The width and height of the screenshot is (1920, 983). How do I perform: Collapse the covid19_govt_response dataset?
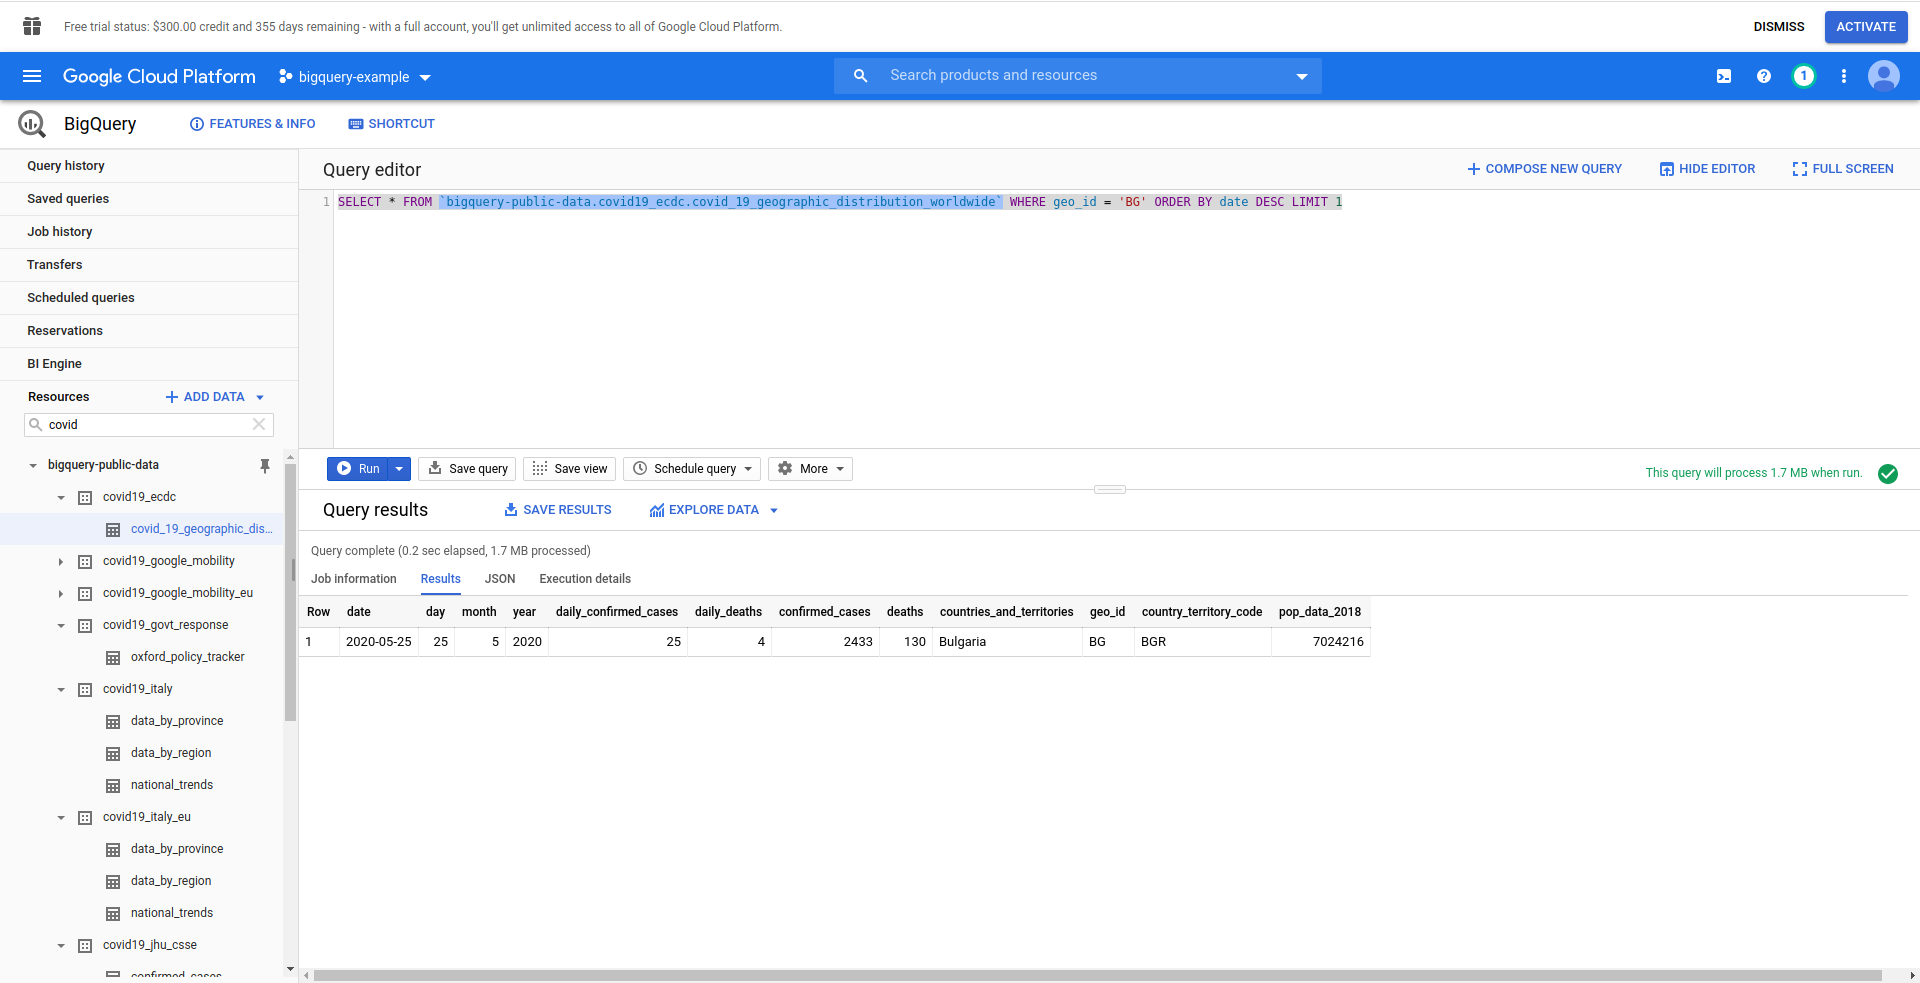[61, 625]
